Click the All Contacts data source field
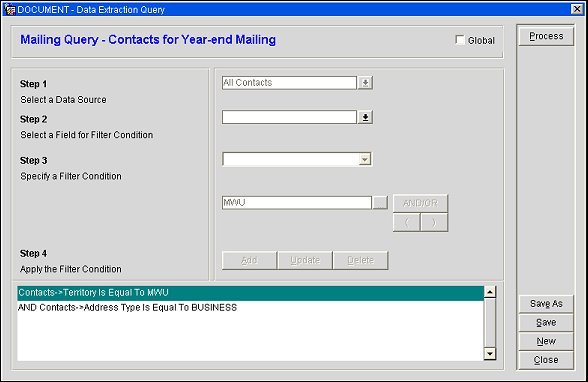This screenshot has height=382, width=588. tap(289, 83)
